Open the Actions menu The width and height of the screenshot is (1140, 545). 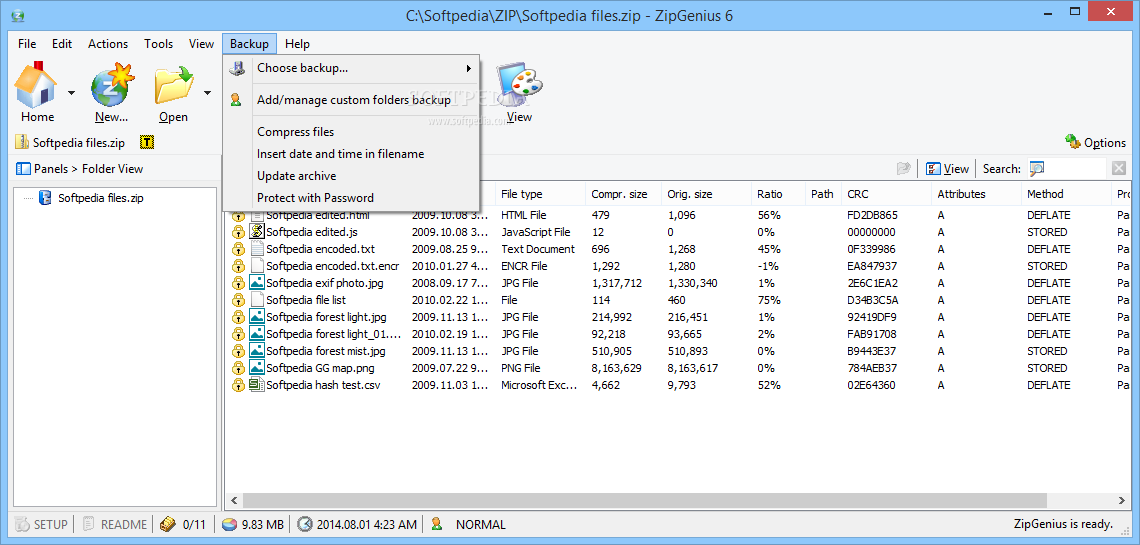click(x=108, y=44)
